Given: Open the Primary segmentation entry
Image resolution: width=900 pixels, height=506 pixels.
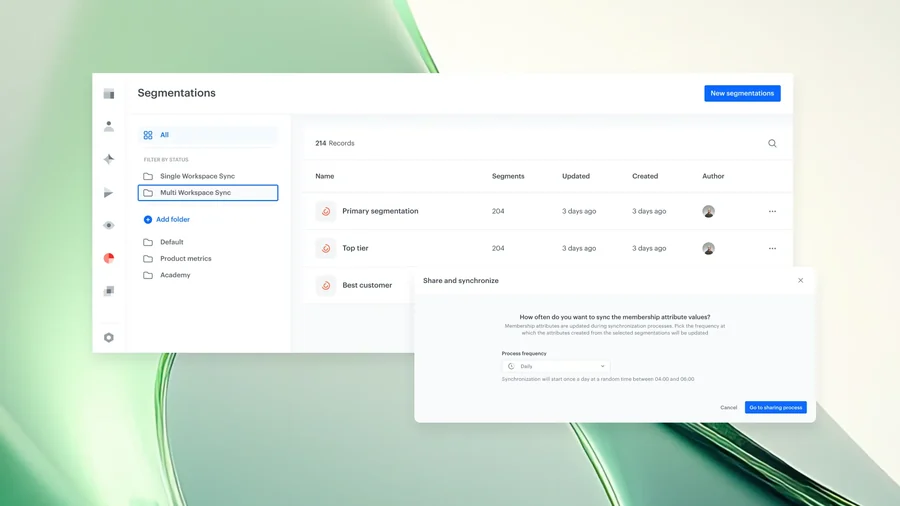Looking at the screenshot, I should point(380,211).
